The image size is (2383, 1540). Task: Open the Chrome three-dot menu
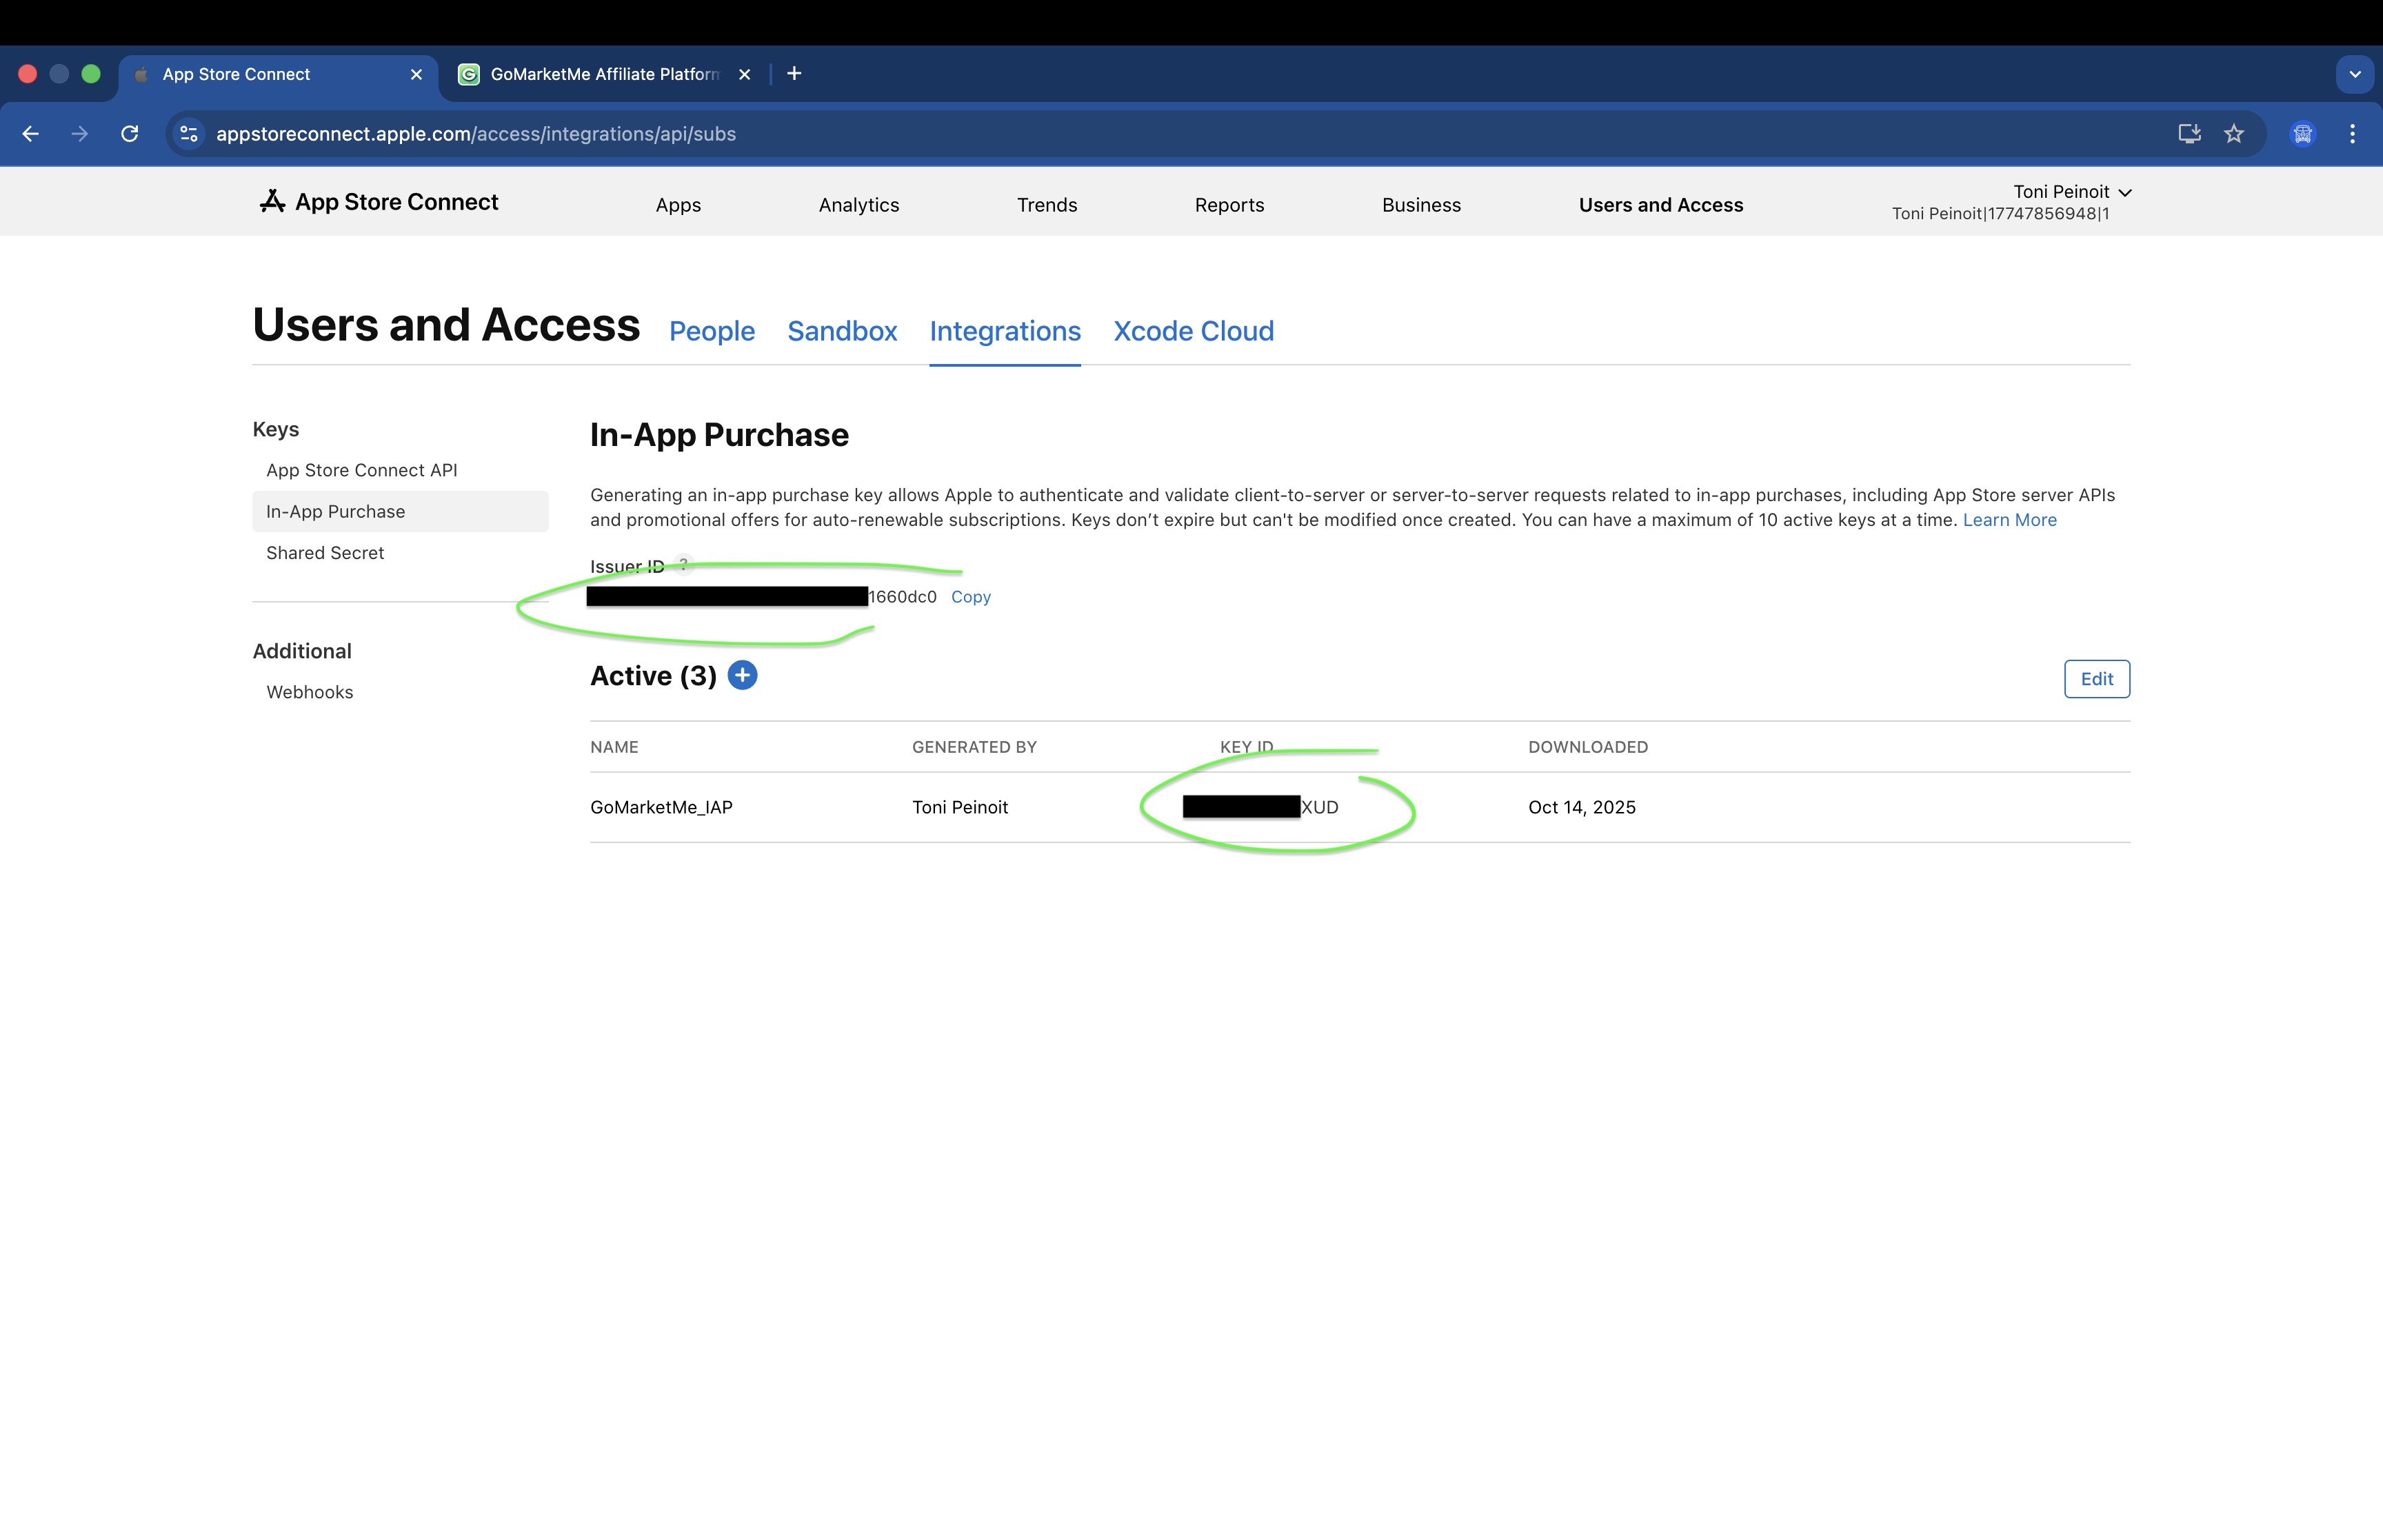pyautogui.click(x=2352, y=133)
